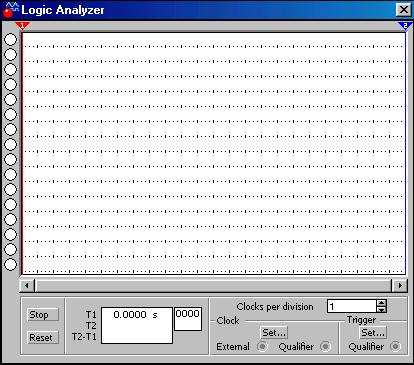Close the Logic Analyzer window
Image resolution: width=414 pixels, height=365 pixels.
coord(404,10)
